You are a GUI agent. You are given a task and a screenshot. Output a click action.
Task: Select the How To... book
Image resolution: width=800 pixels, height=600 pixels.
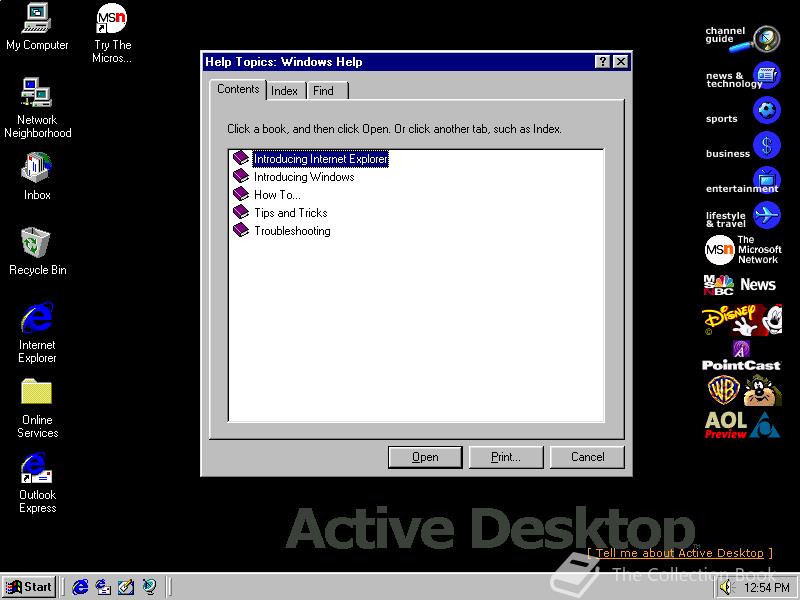click(x=277, y=195)
